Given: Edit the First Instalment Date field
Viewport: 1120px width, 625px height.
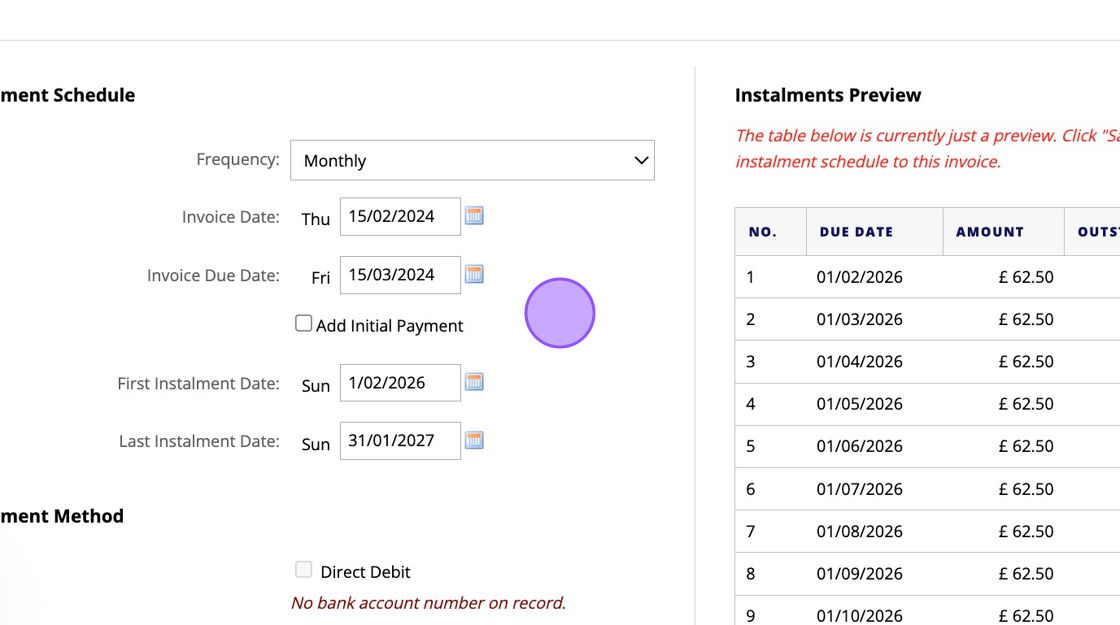Looking at the screenshot, I should 400,383.
